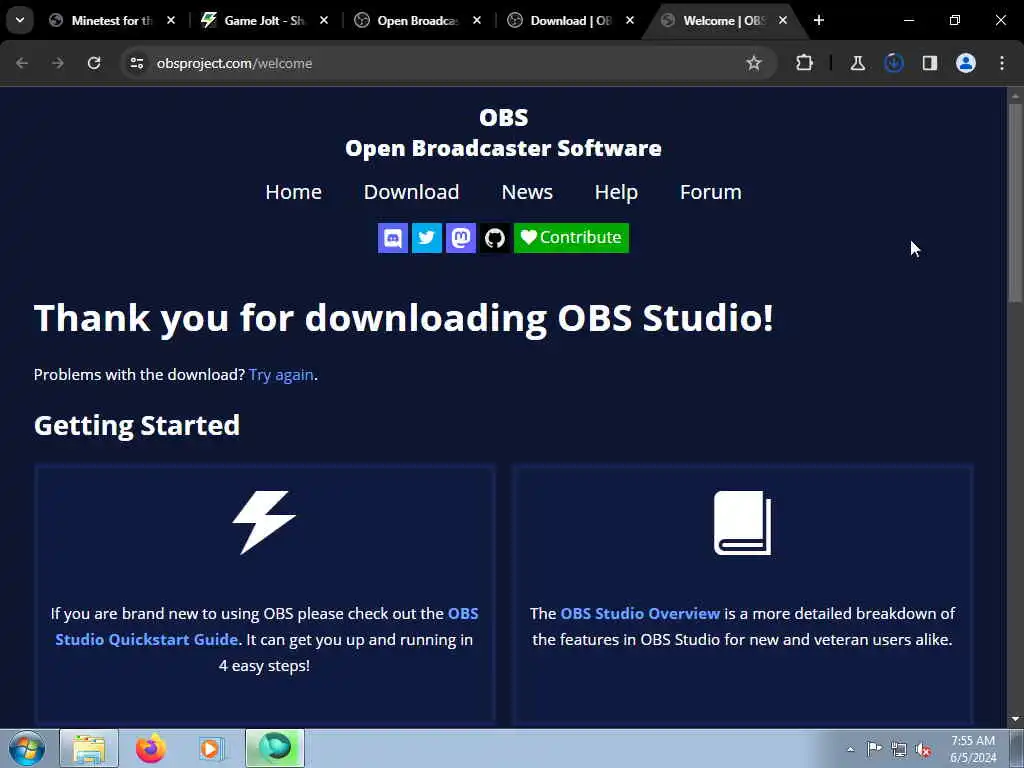Click the Try again download link
The width and height of the screenshot is (1024, 768).
click(x=281, y=375)
